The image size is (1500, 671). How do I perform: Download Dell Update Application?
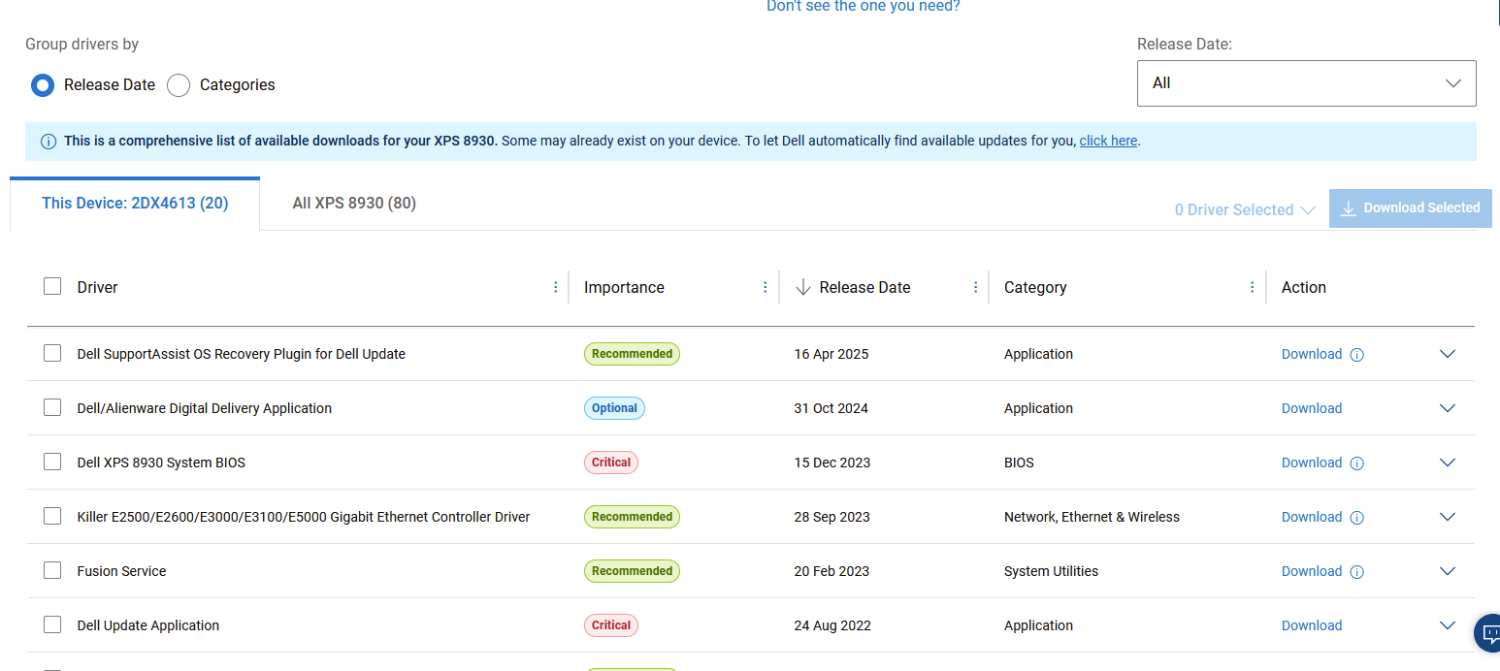(1311, 625)
